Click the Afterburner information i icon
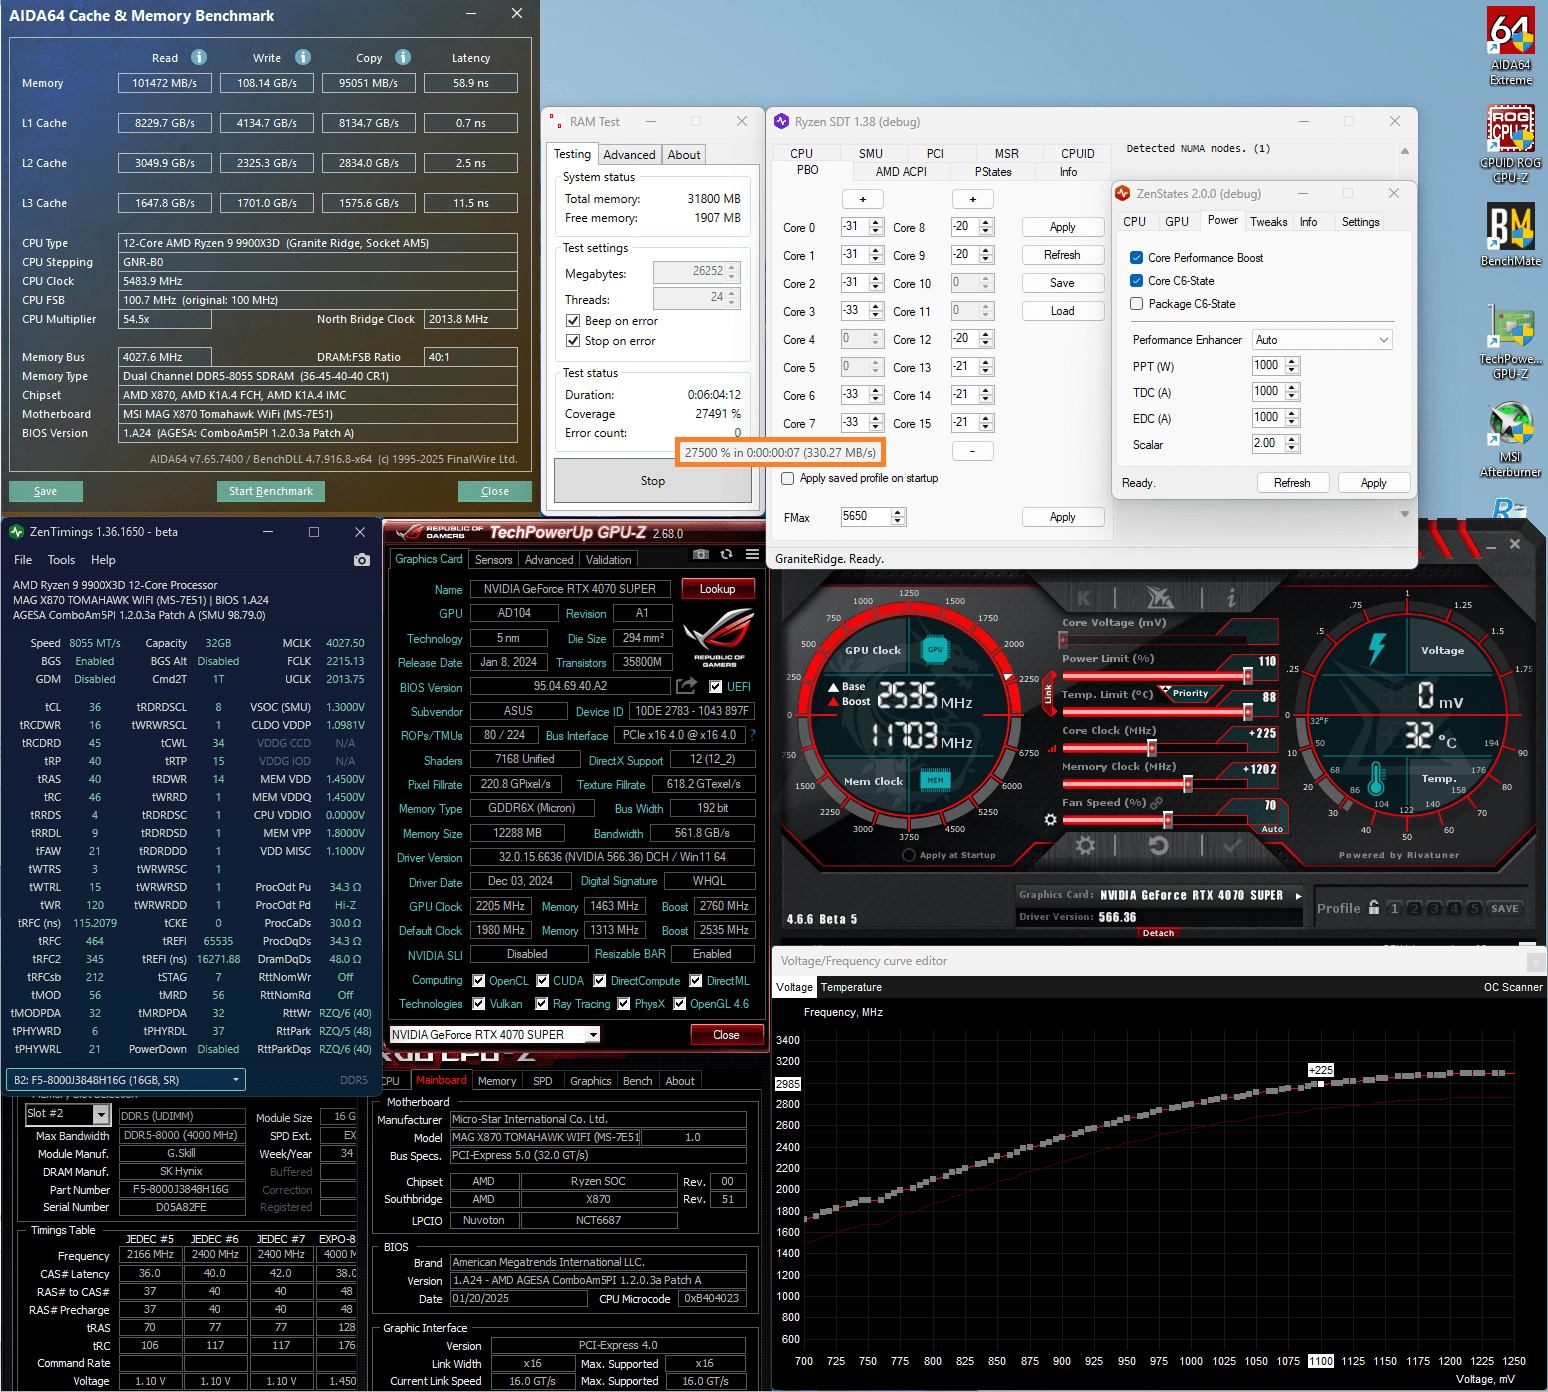The height and width of the screenshot is (1392, 1548). coord(1231,598)
